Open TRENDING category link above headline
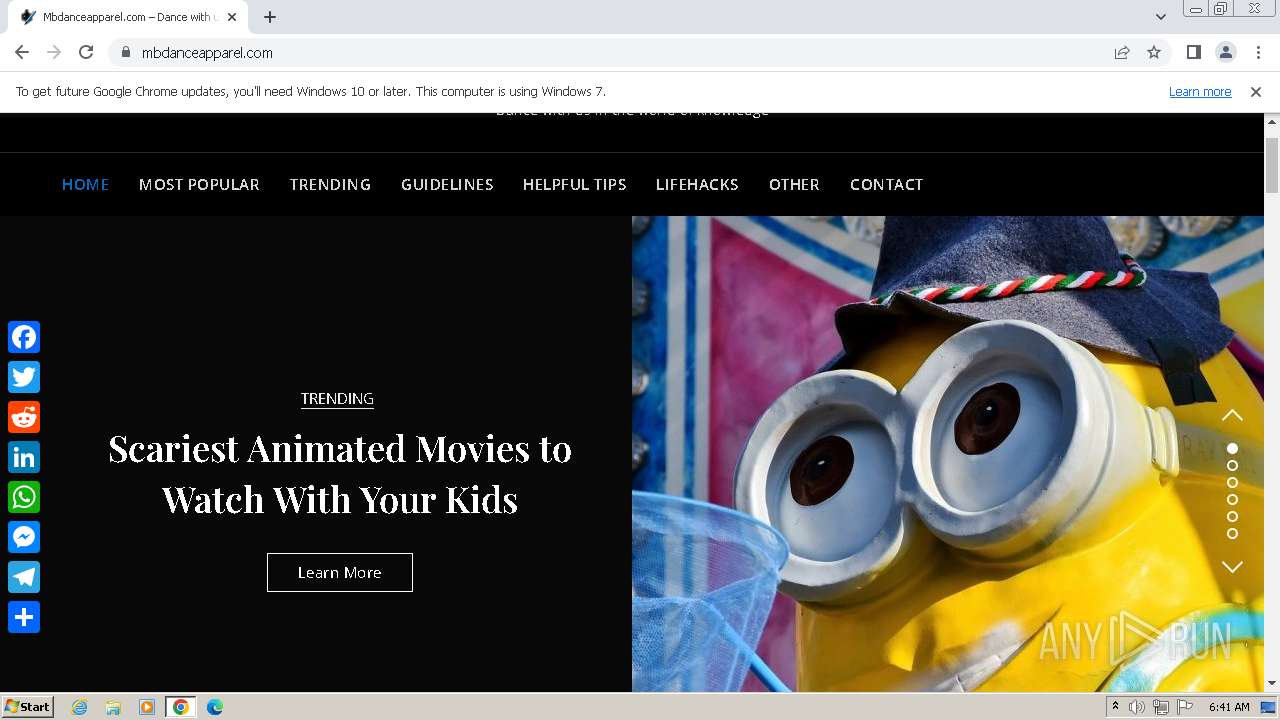1280x720 pixels. point(337,398)
